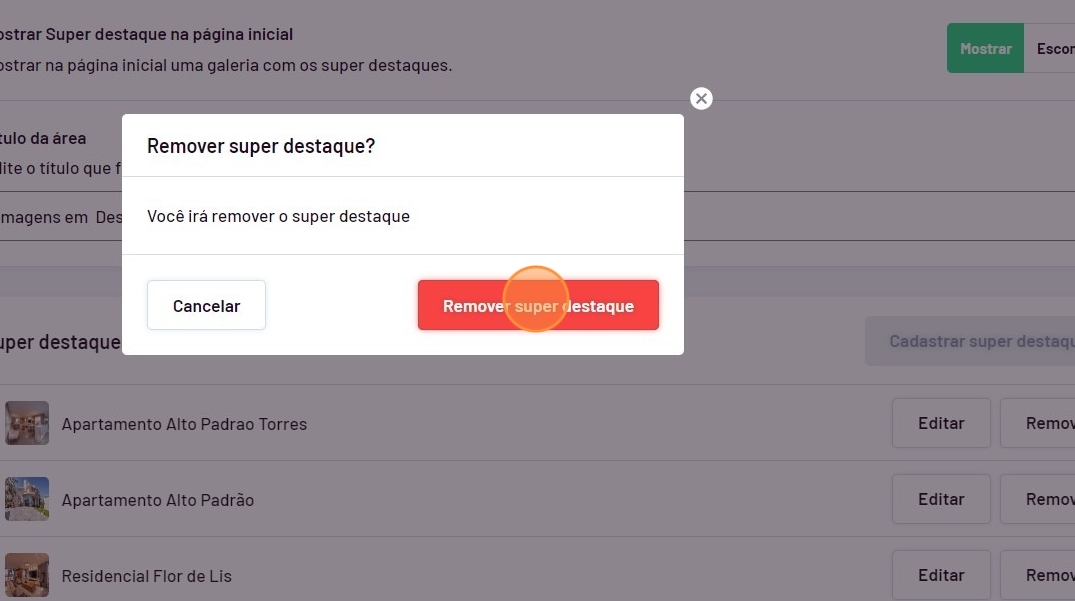
Task: Remove the Apartamento Alto Padrão entry
Action: (1040, 499)
